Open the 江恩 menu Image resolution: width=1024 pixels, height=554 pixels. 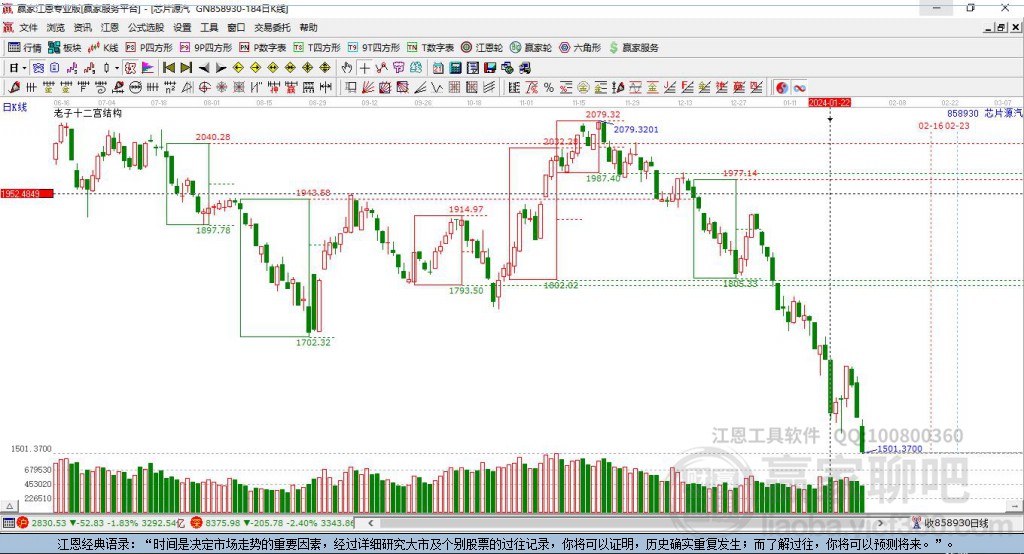[110, 27]
